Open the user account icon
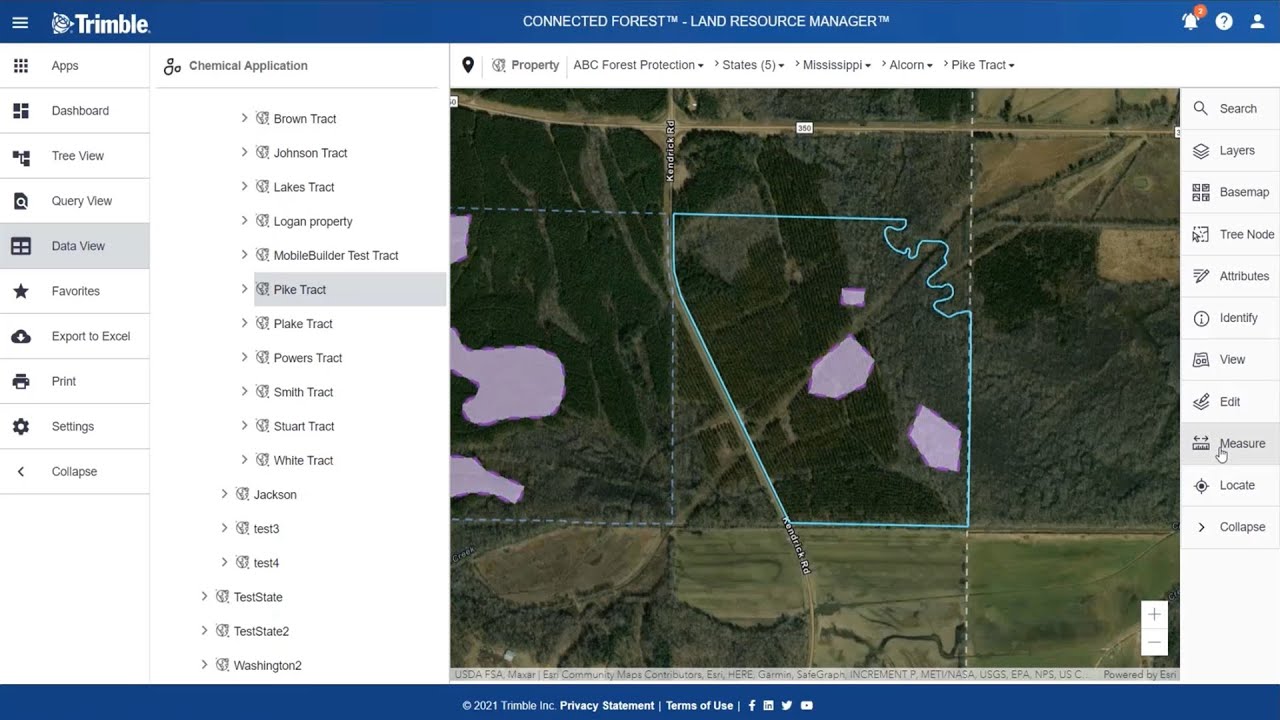 1257,21
